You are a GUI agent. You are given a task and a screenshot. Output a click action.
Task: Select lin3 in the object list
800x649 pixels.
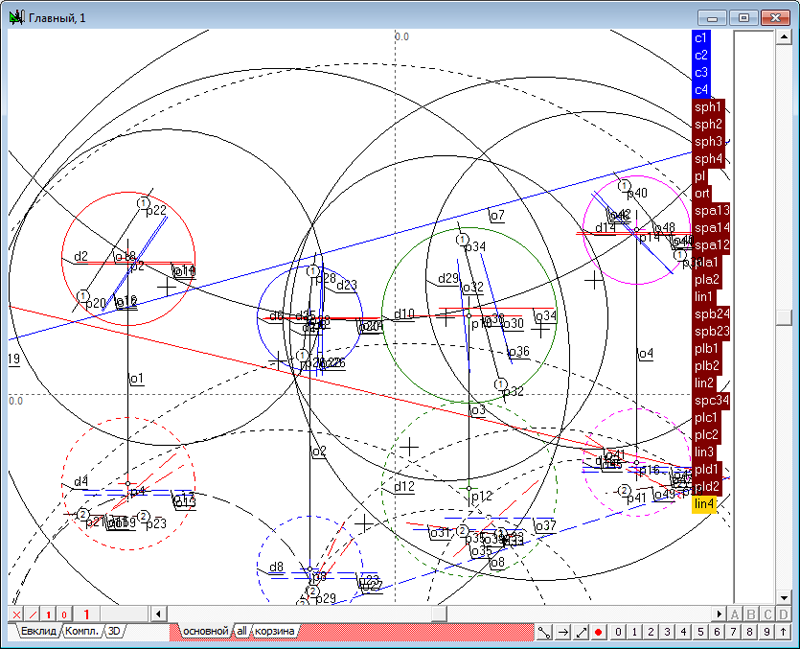(x=704, y=452)
